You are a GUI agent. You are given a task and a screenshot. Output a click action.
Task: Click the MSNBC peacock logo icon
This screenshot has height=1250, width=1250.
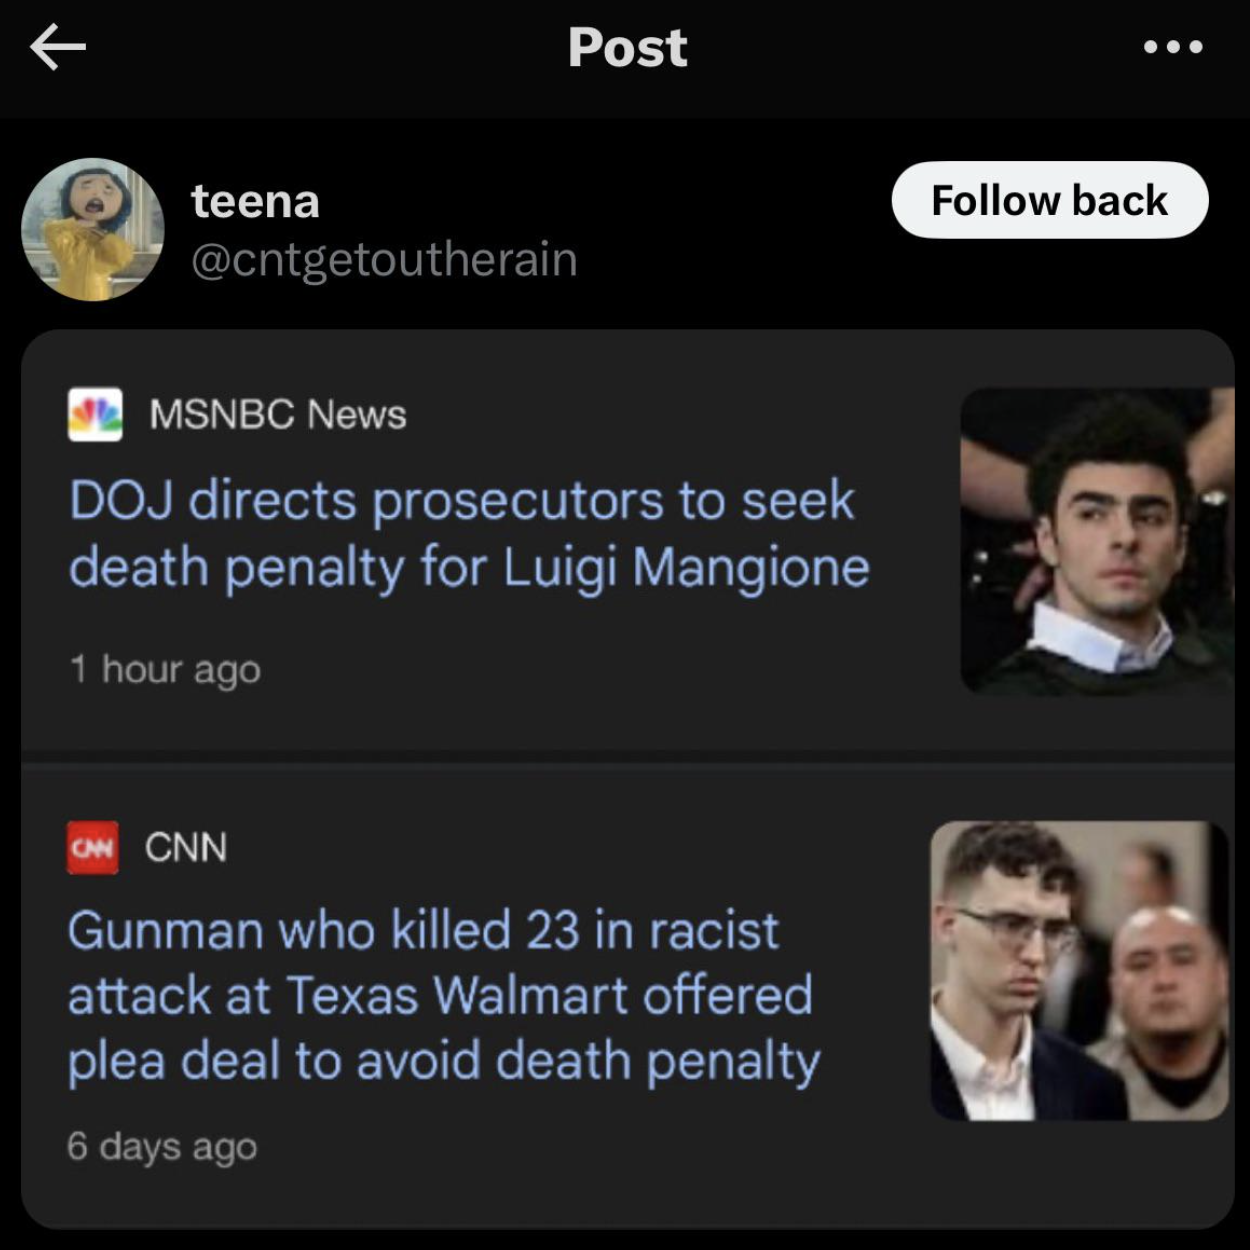[95, 414]
